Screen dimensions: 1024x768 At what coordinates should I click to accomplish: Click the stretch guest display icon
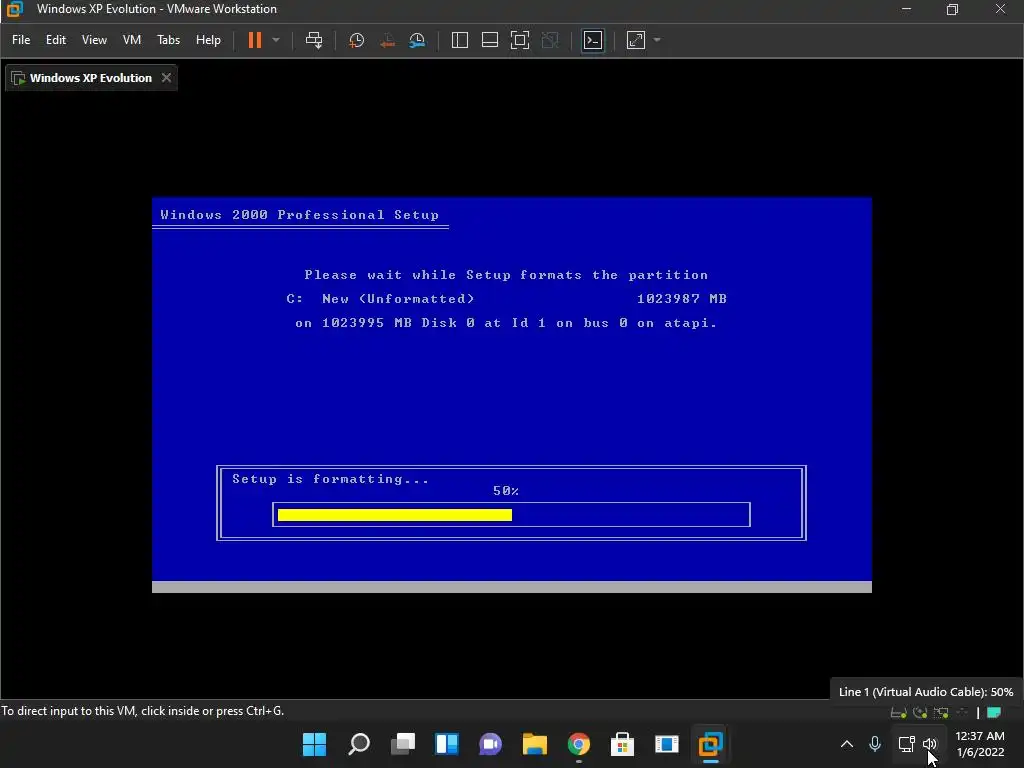[636, 40]
